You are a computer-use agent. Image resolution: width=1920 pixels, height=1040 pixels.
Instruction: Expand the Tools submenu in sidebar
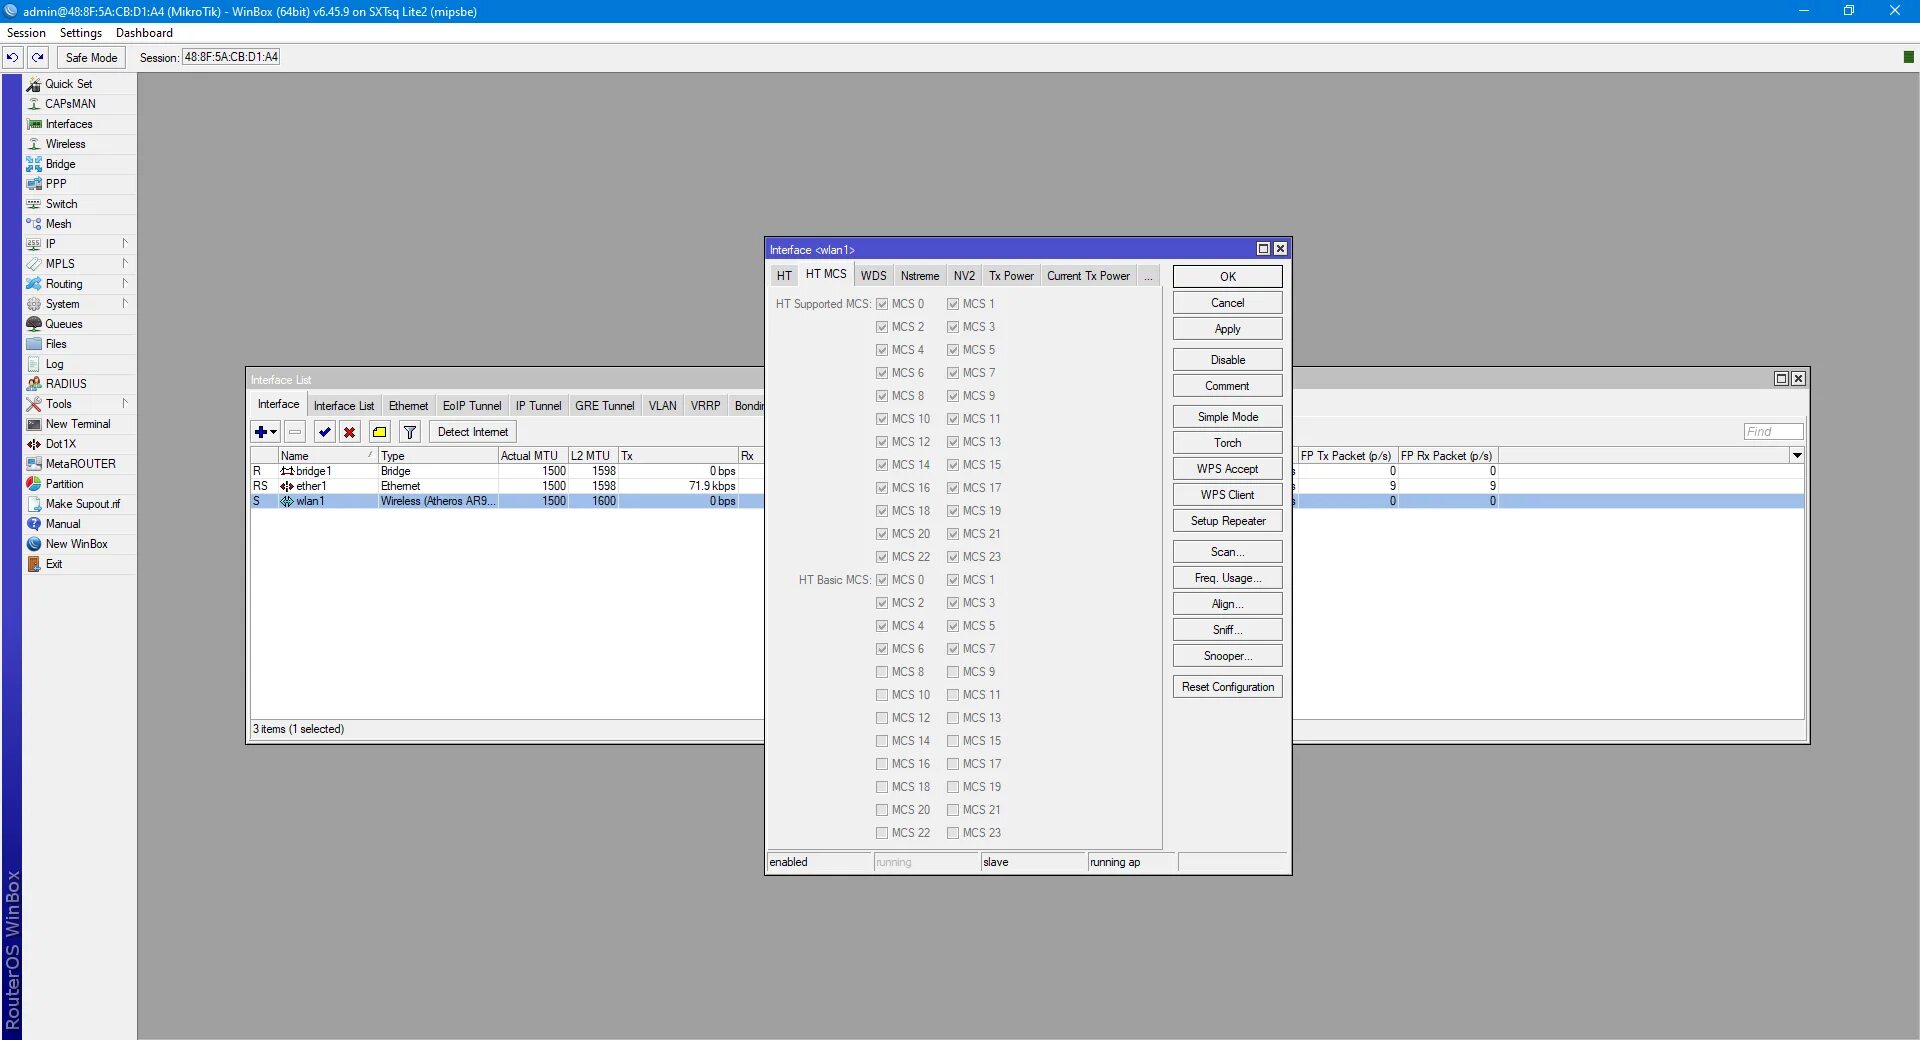click(x=125, y=404)
